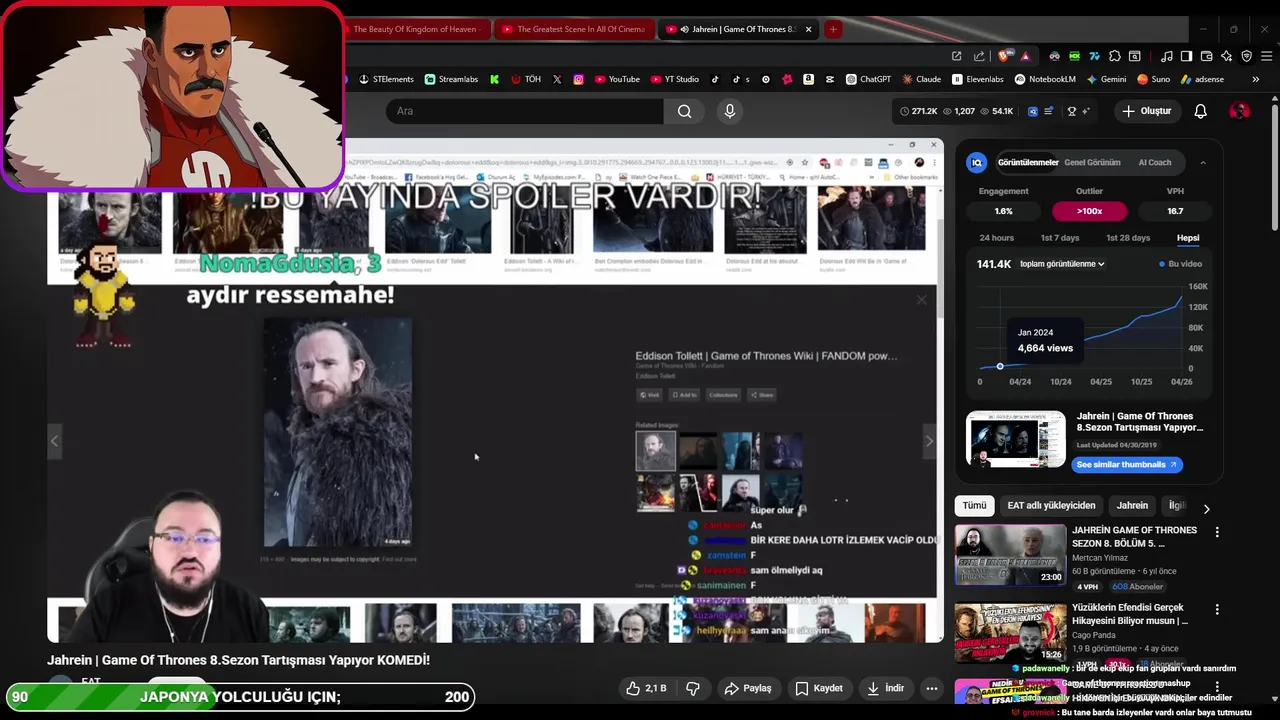Open the Instagram bookmark icon
The width and height of the screenshot is (1280, 720).
pyautogui.click(x=579, y=79)
